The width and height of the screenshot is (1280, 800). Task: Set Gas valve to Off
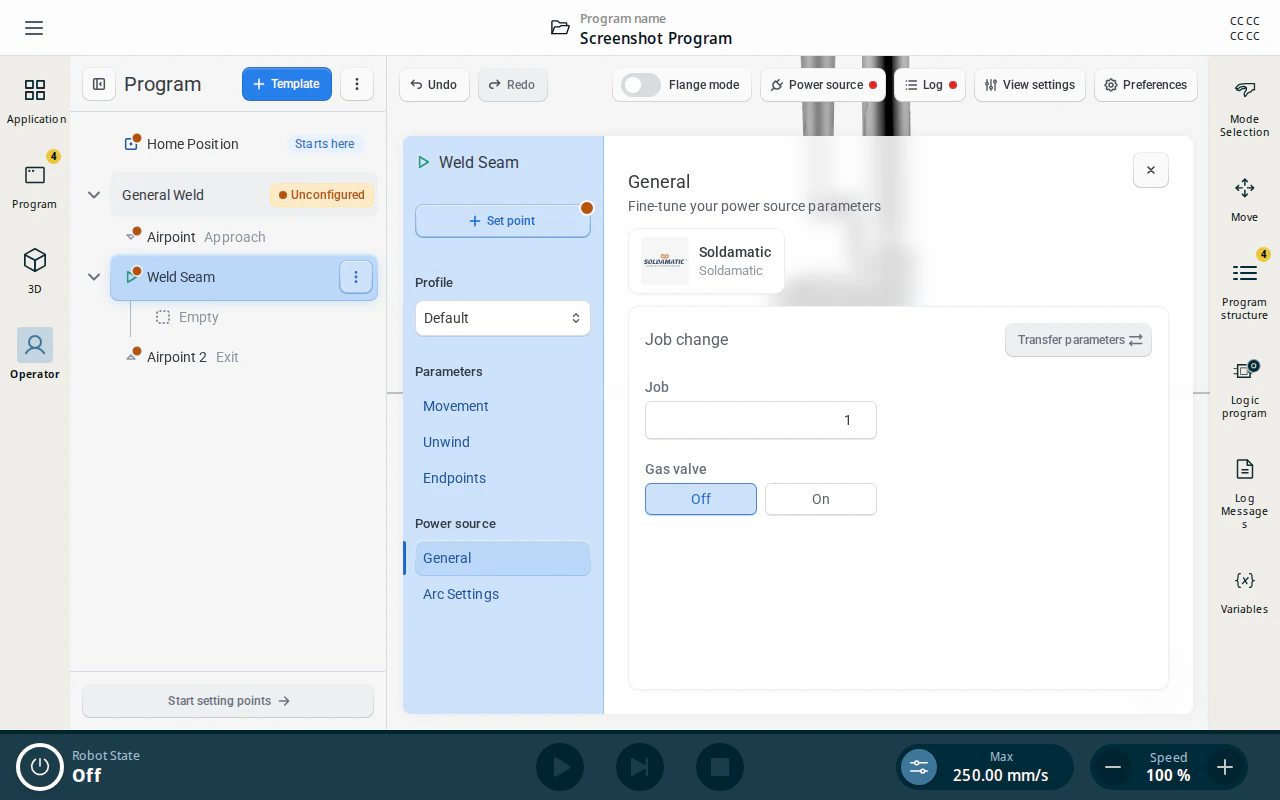[701, 499]
